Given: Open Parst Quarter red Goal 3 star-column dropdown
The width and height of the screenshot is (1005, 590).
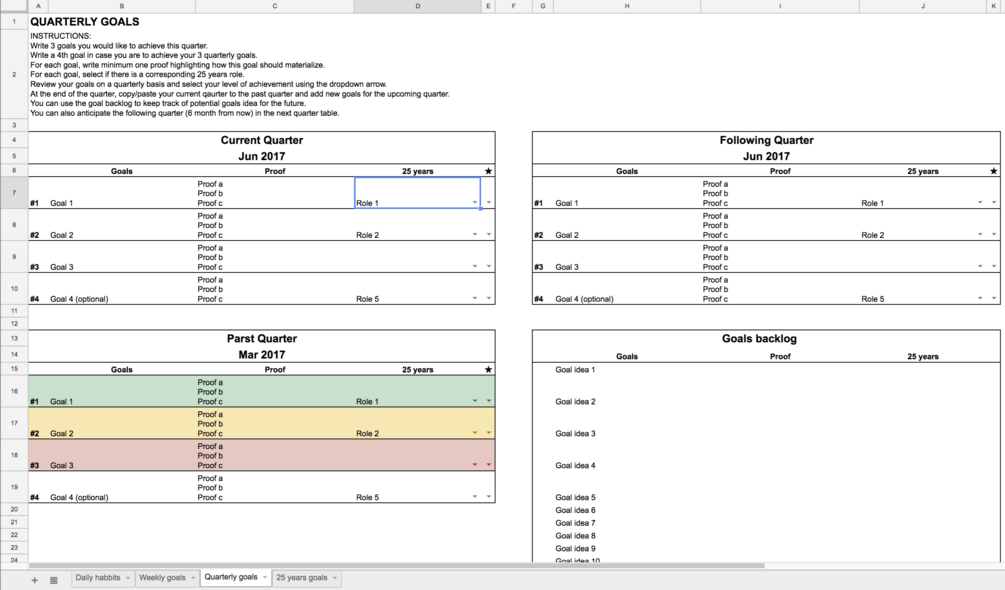Looking at the screenshot, I should [x=488, y=465].
